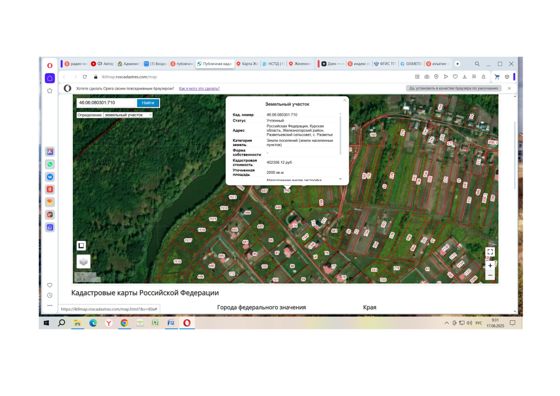The height and width of the screenshot is (396, 560).
Task: Reload the page with the refresh icon
Action: point(85,77)
